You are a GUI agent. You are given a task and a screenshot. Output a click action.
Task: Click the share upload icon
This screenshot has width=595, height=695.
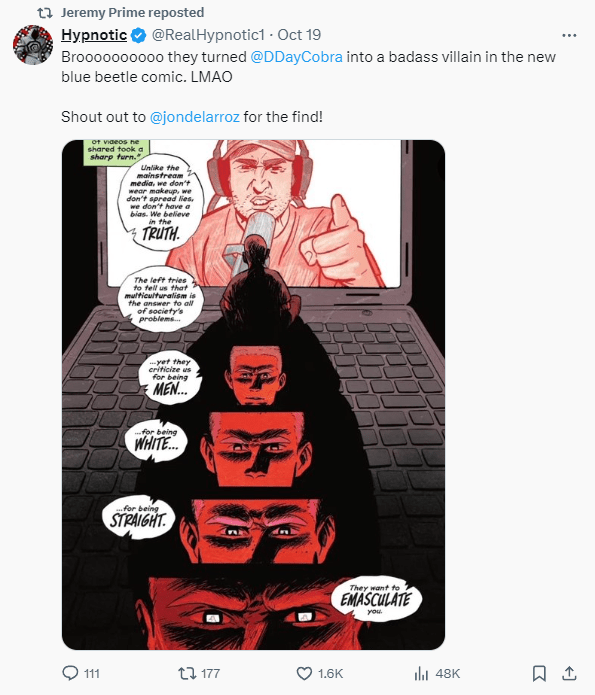pyautogui.click(x=569, y=673)
